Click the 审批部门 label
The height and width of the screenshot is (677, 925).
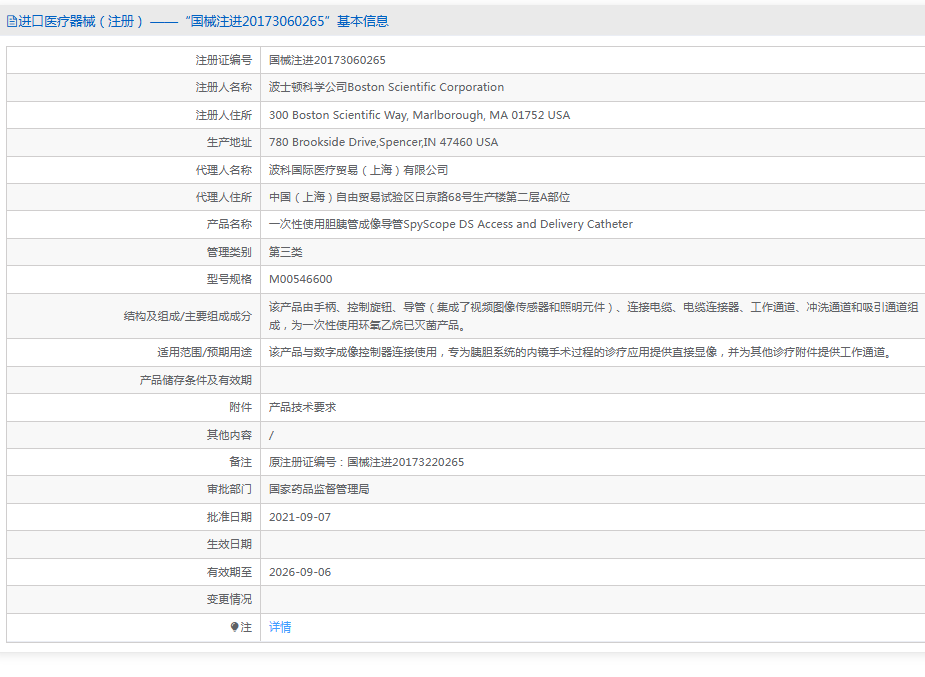tap(229, 489)
